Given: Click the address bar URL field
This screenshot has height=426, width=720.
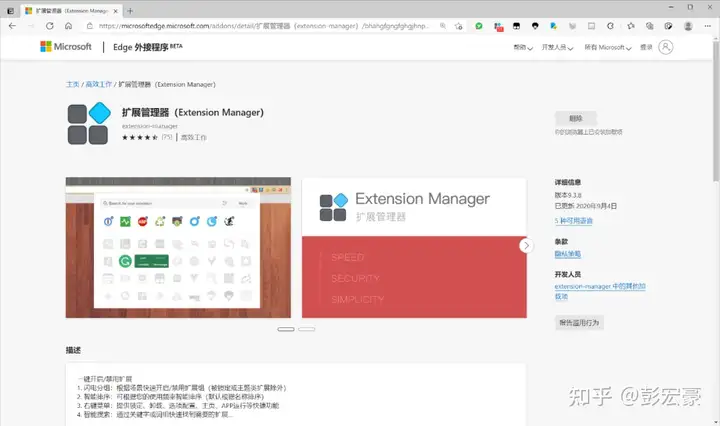Looking at the screenshot, I should pyautogui.click(x=264, y=26).
